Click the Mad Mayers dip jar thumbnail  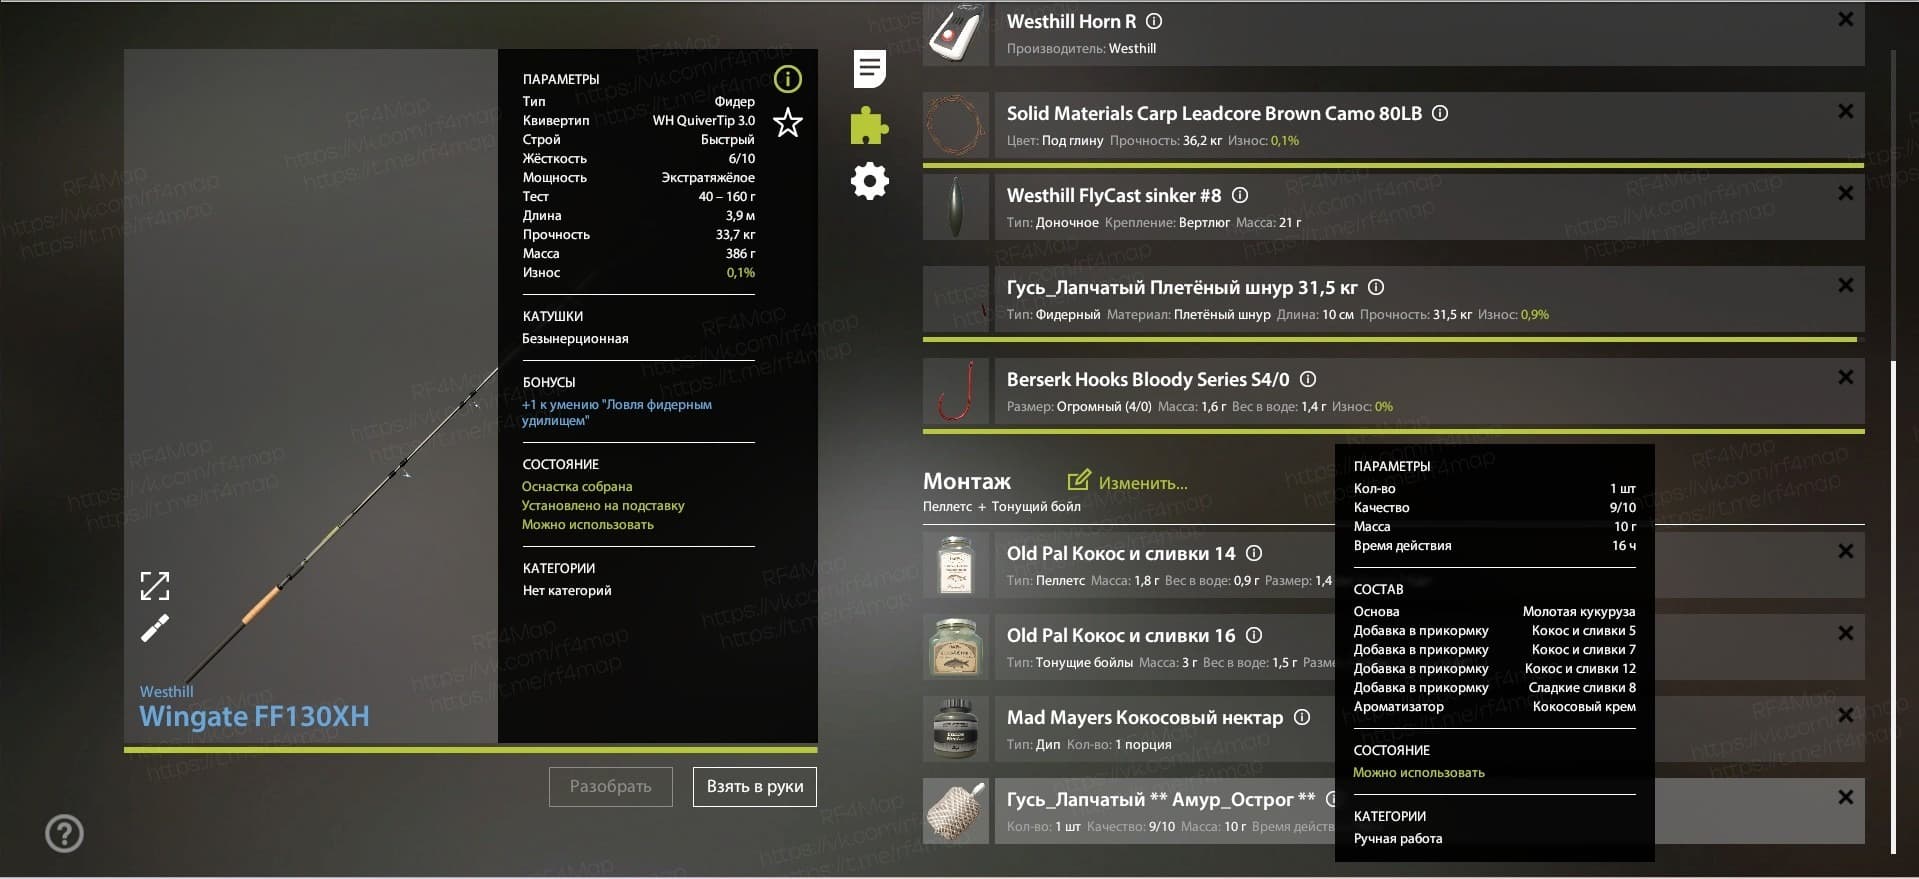point(956,729)
